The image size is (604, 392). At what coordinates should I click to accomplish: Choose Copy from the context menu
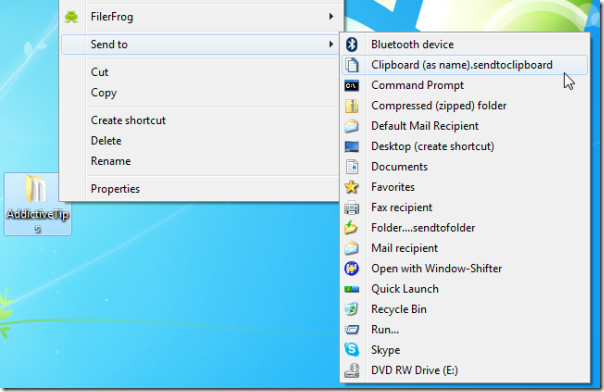pyautogui.click(x=200, y=92)
